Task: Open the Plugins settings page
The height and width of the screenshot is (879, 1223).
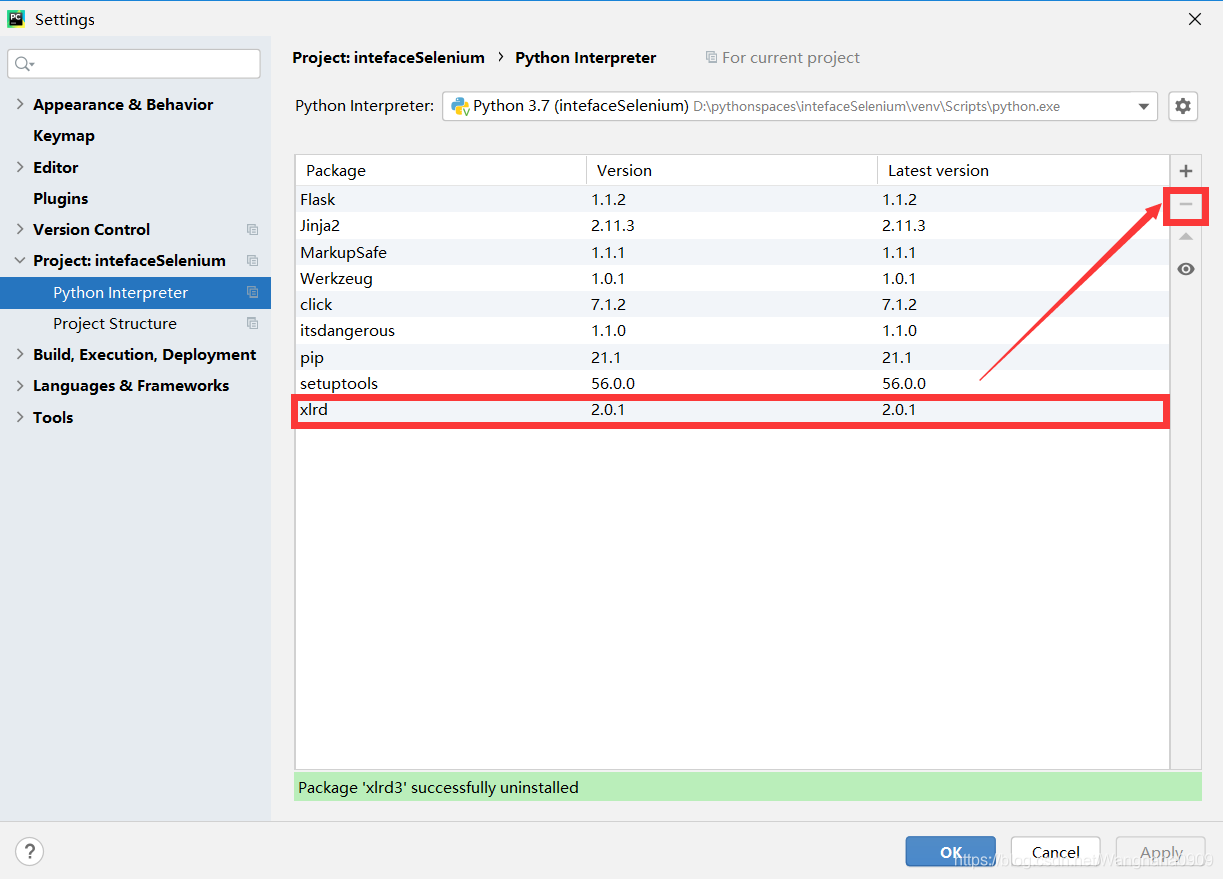Action: click(58, 198)
